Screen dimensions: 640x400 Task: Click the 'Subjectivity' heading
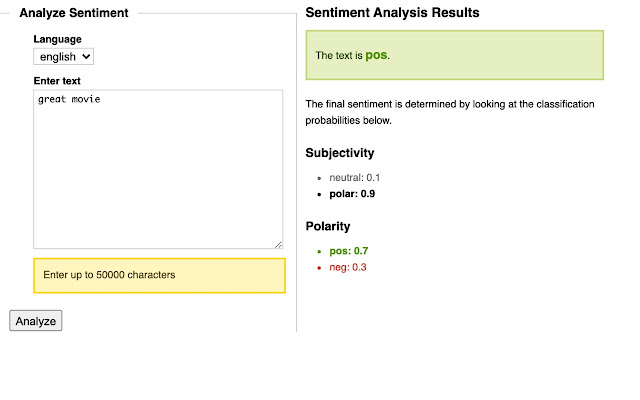(x=340, y=153)
